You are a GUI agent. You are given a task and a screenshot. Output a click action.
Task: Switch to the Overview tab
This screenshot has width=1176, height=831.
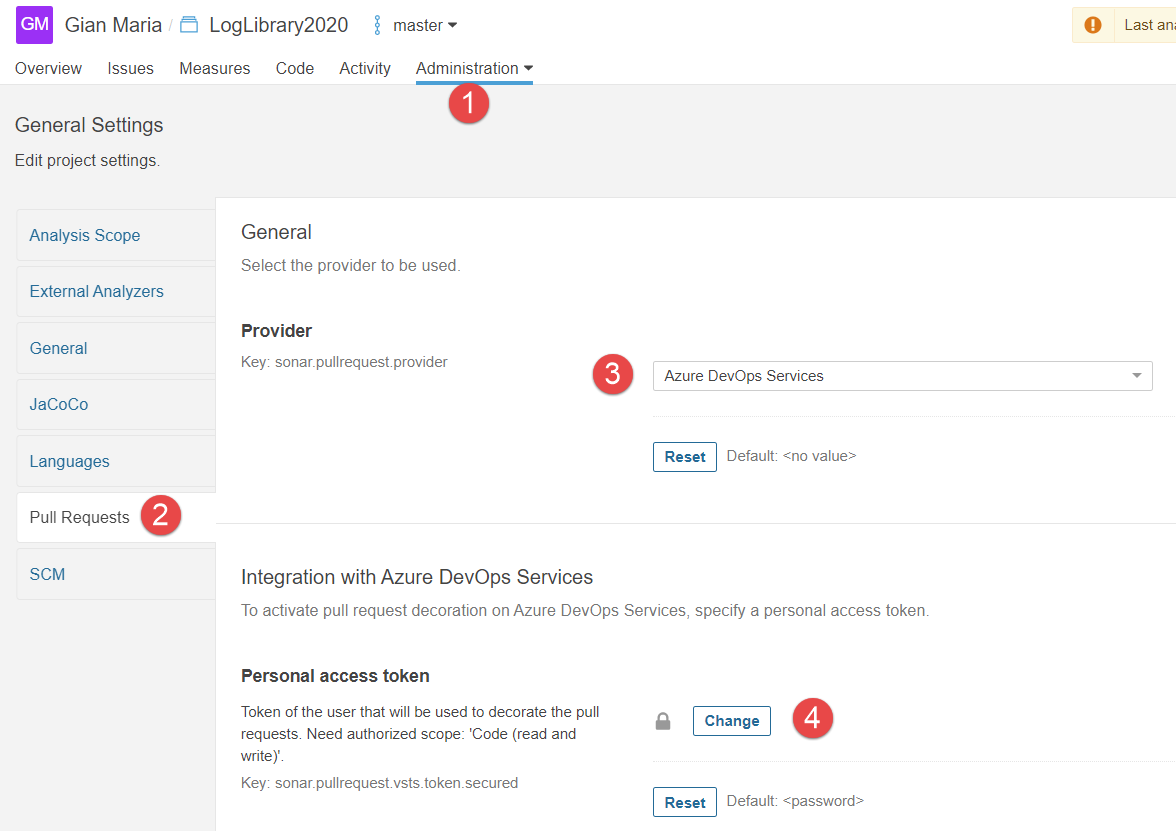48,68
